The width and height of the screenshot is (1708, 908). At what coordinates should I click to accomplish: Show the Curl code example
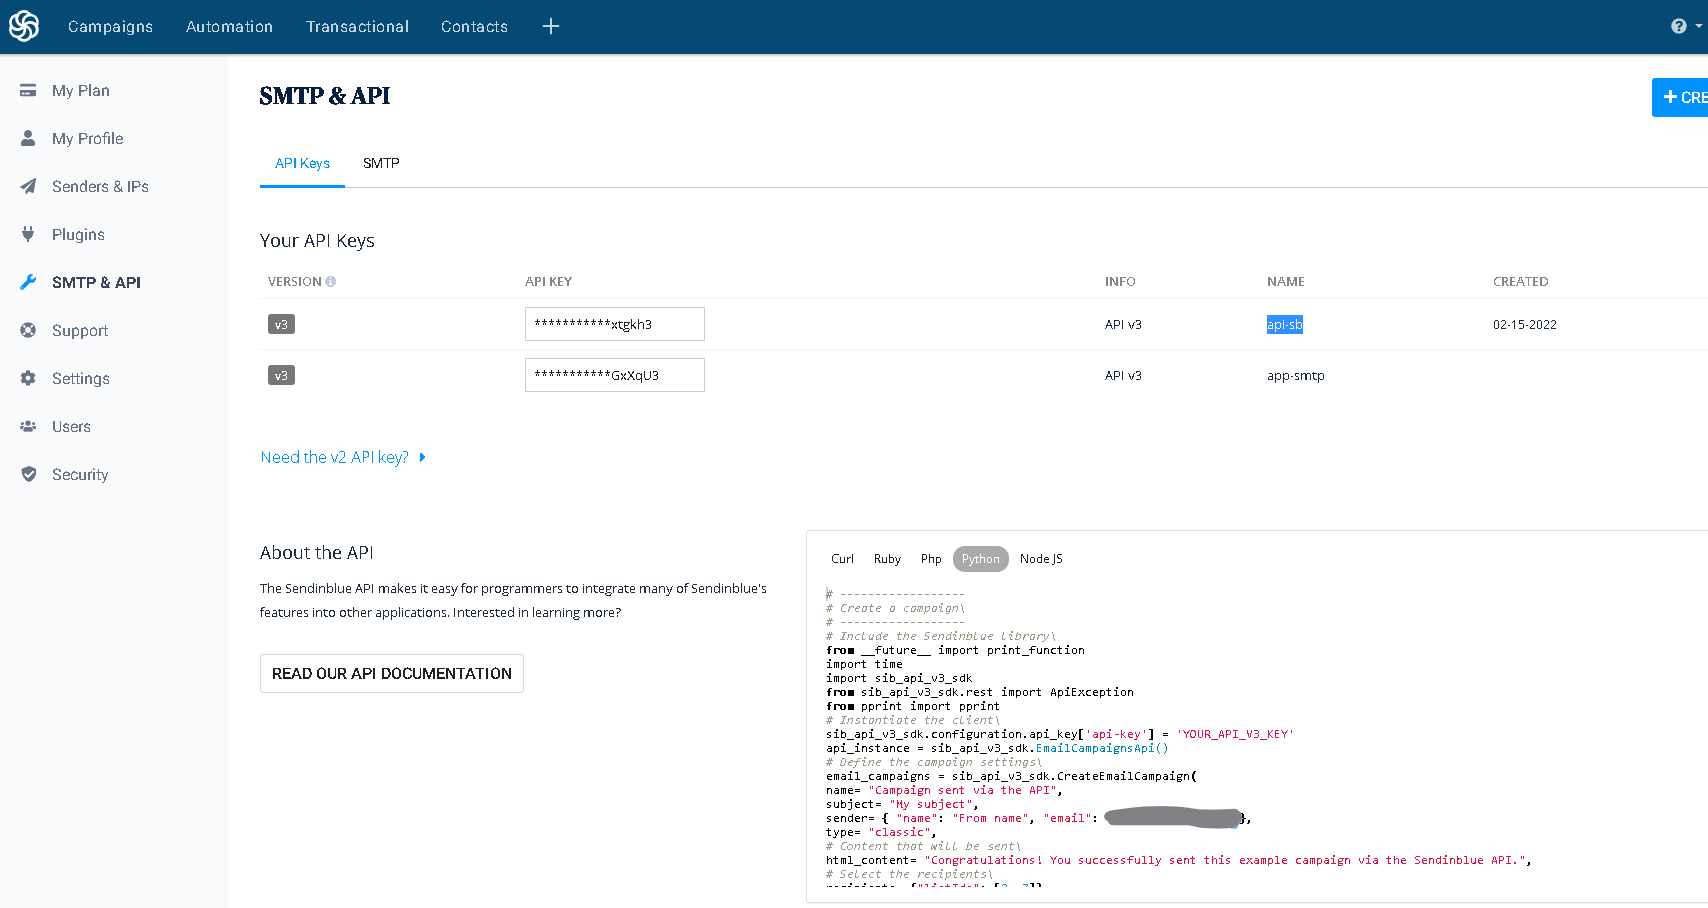[842, 559]
